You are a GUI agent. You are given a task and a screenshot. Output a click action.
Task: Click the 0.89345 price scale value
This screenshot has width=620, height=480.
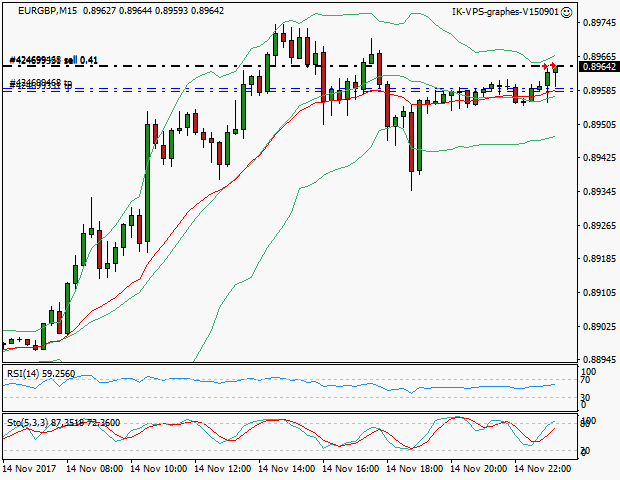(x=599, y=192)
